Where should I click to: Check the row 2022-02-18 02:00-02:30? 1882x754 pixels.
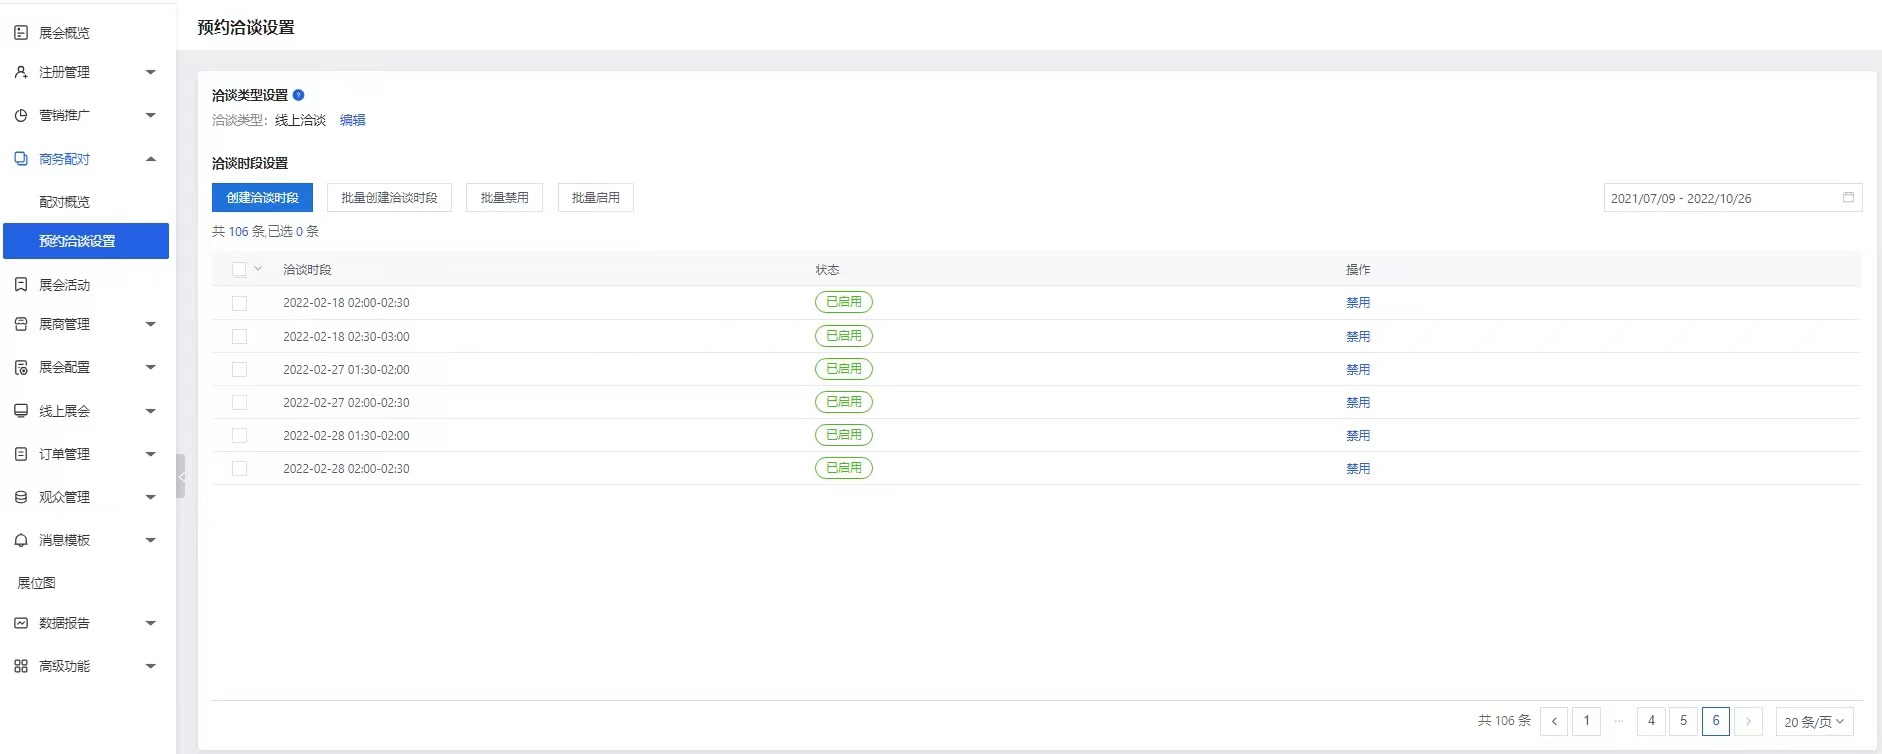pos(239,303)
